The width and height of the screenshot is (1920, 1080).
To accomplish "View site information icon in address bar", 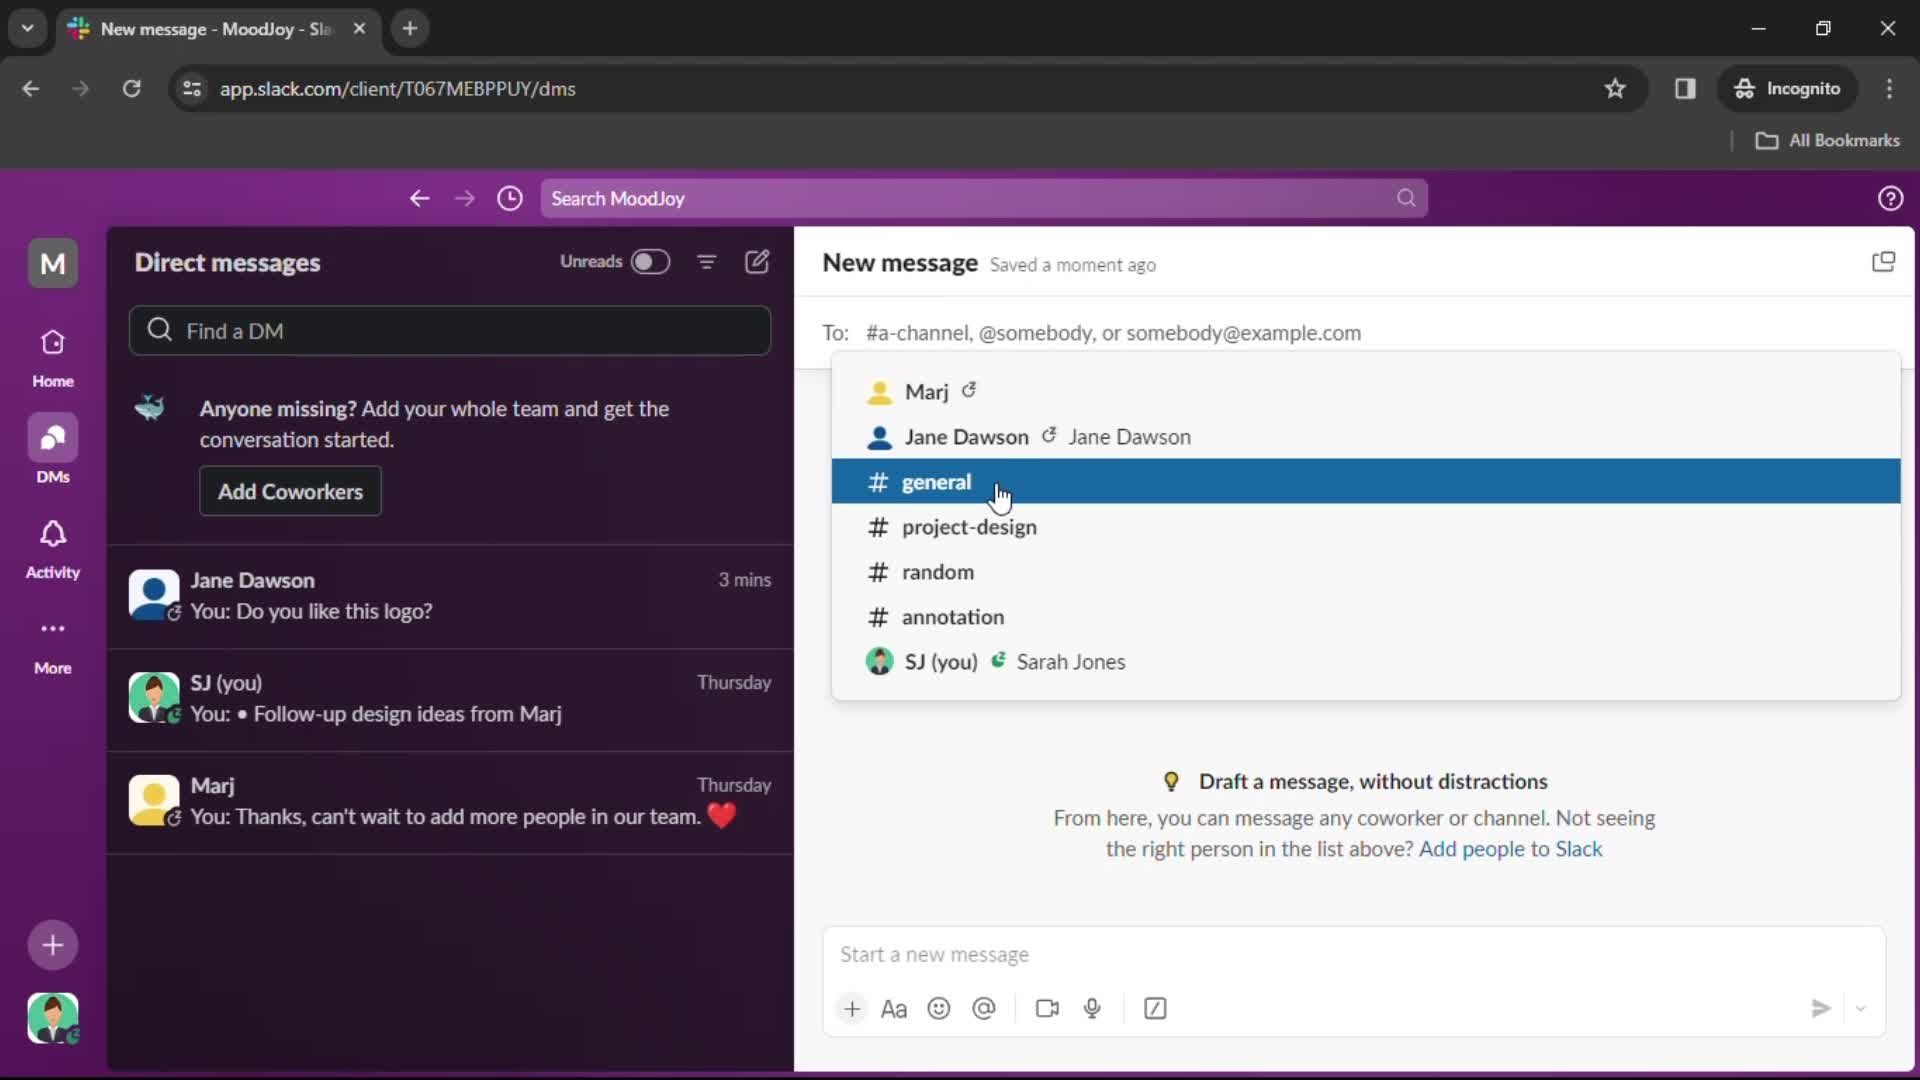I will pos(192,89).
